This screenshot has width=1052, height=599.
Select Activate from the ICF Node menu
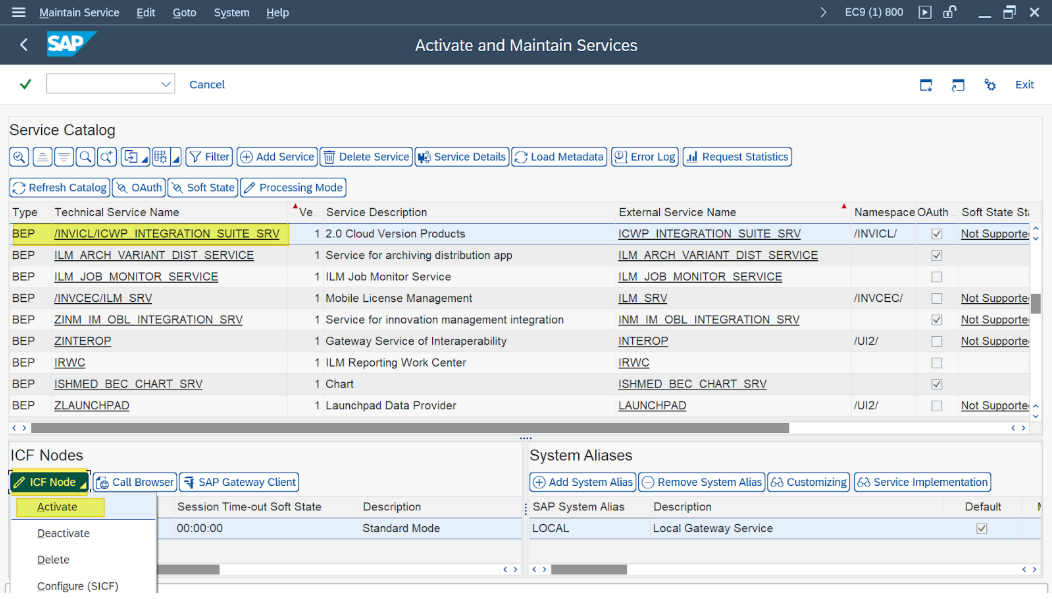pos(57,507)
